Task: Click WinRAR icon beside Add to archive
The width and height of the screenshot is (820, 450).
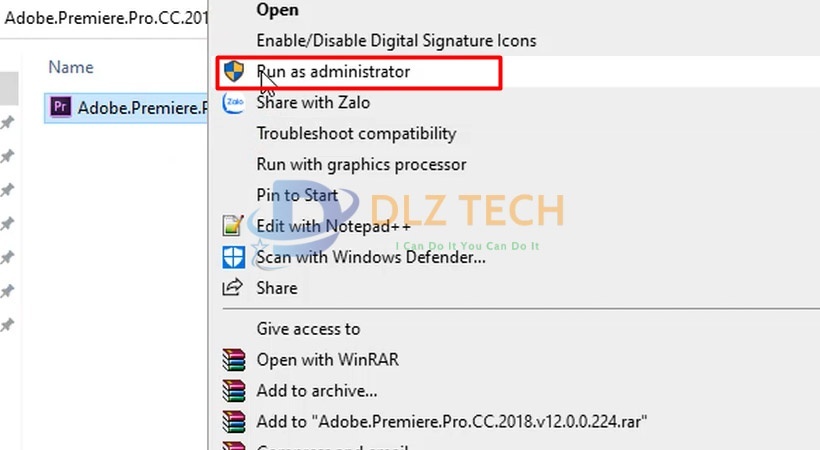Action: click(233, 391)
